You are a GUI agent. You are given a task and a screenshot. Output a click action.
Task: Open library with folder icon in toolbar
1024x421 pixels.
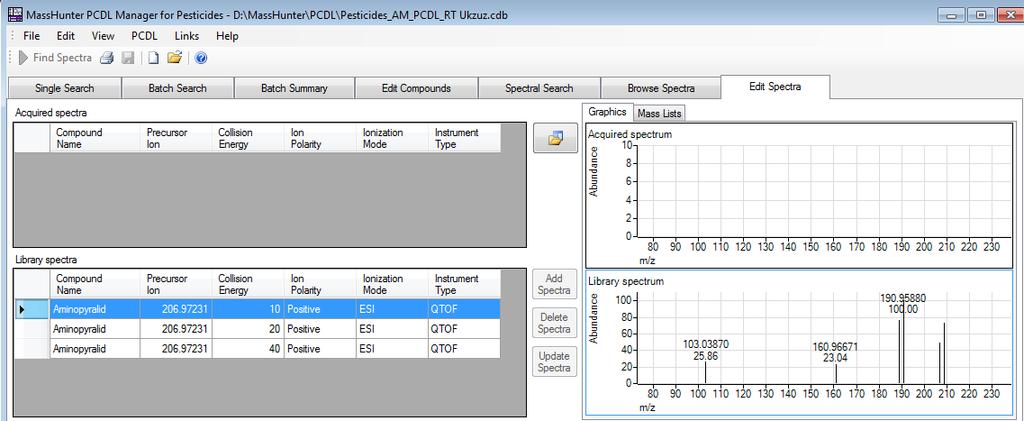174,58
